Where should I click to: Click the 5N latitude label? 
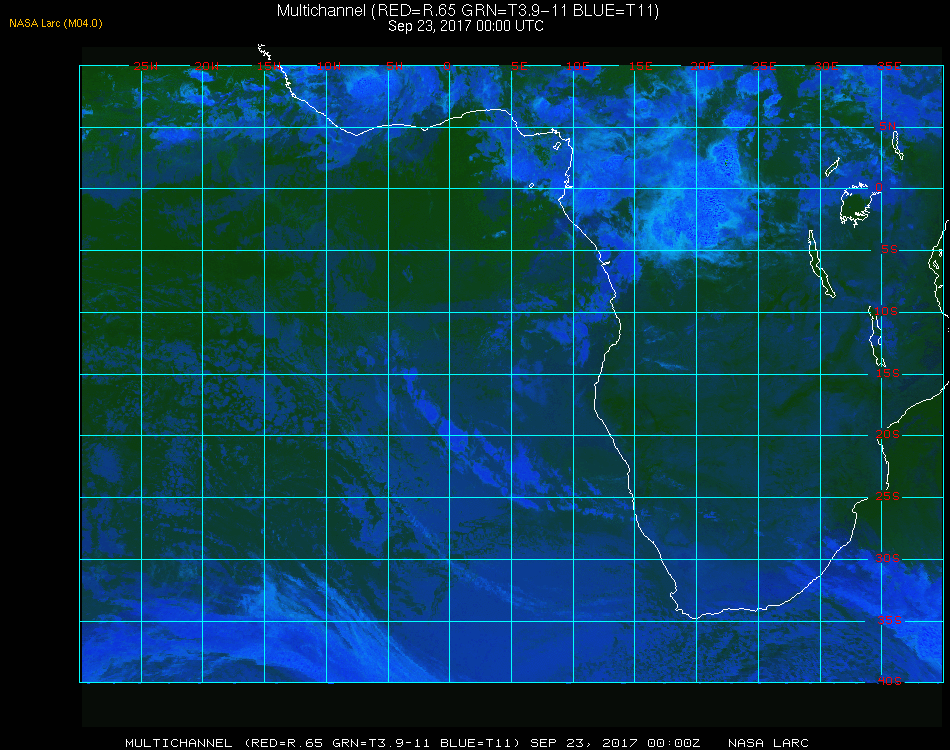(x=888, y=126)
